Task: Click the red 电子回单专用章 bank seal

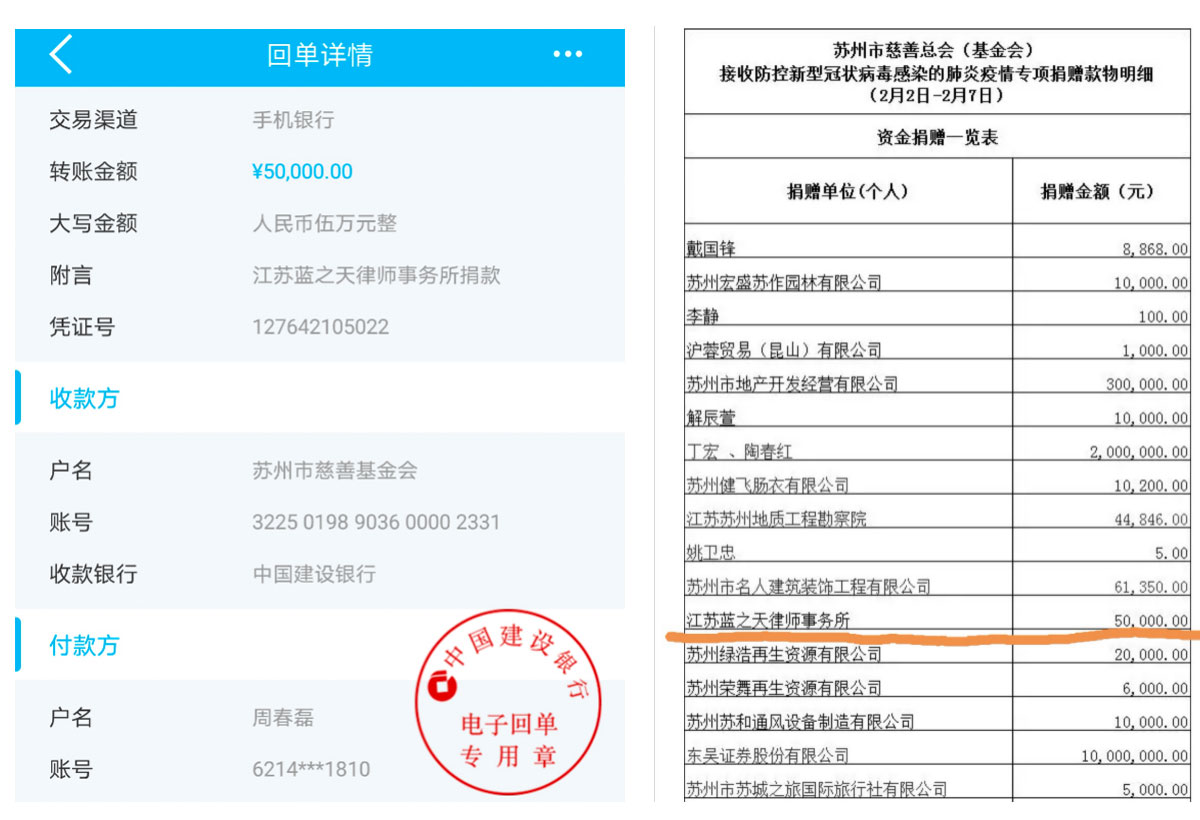Action: (x=508, y=700)
